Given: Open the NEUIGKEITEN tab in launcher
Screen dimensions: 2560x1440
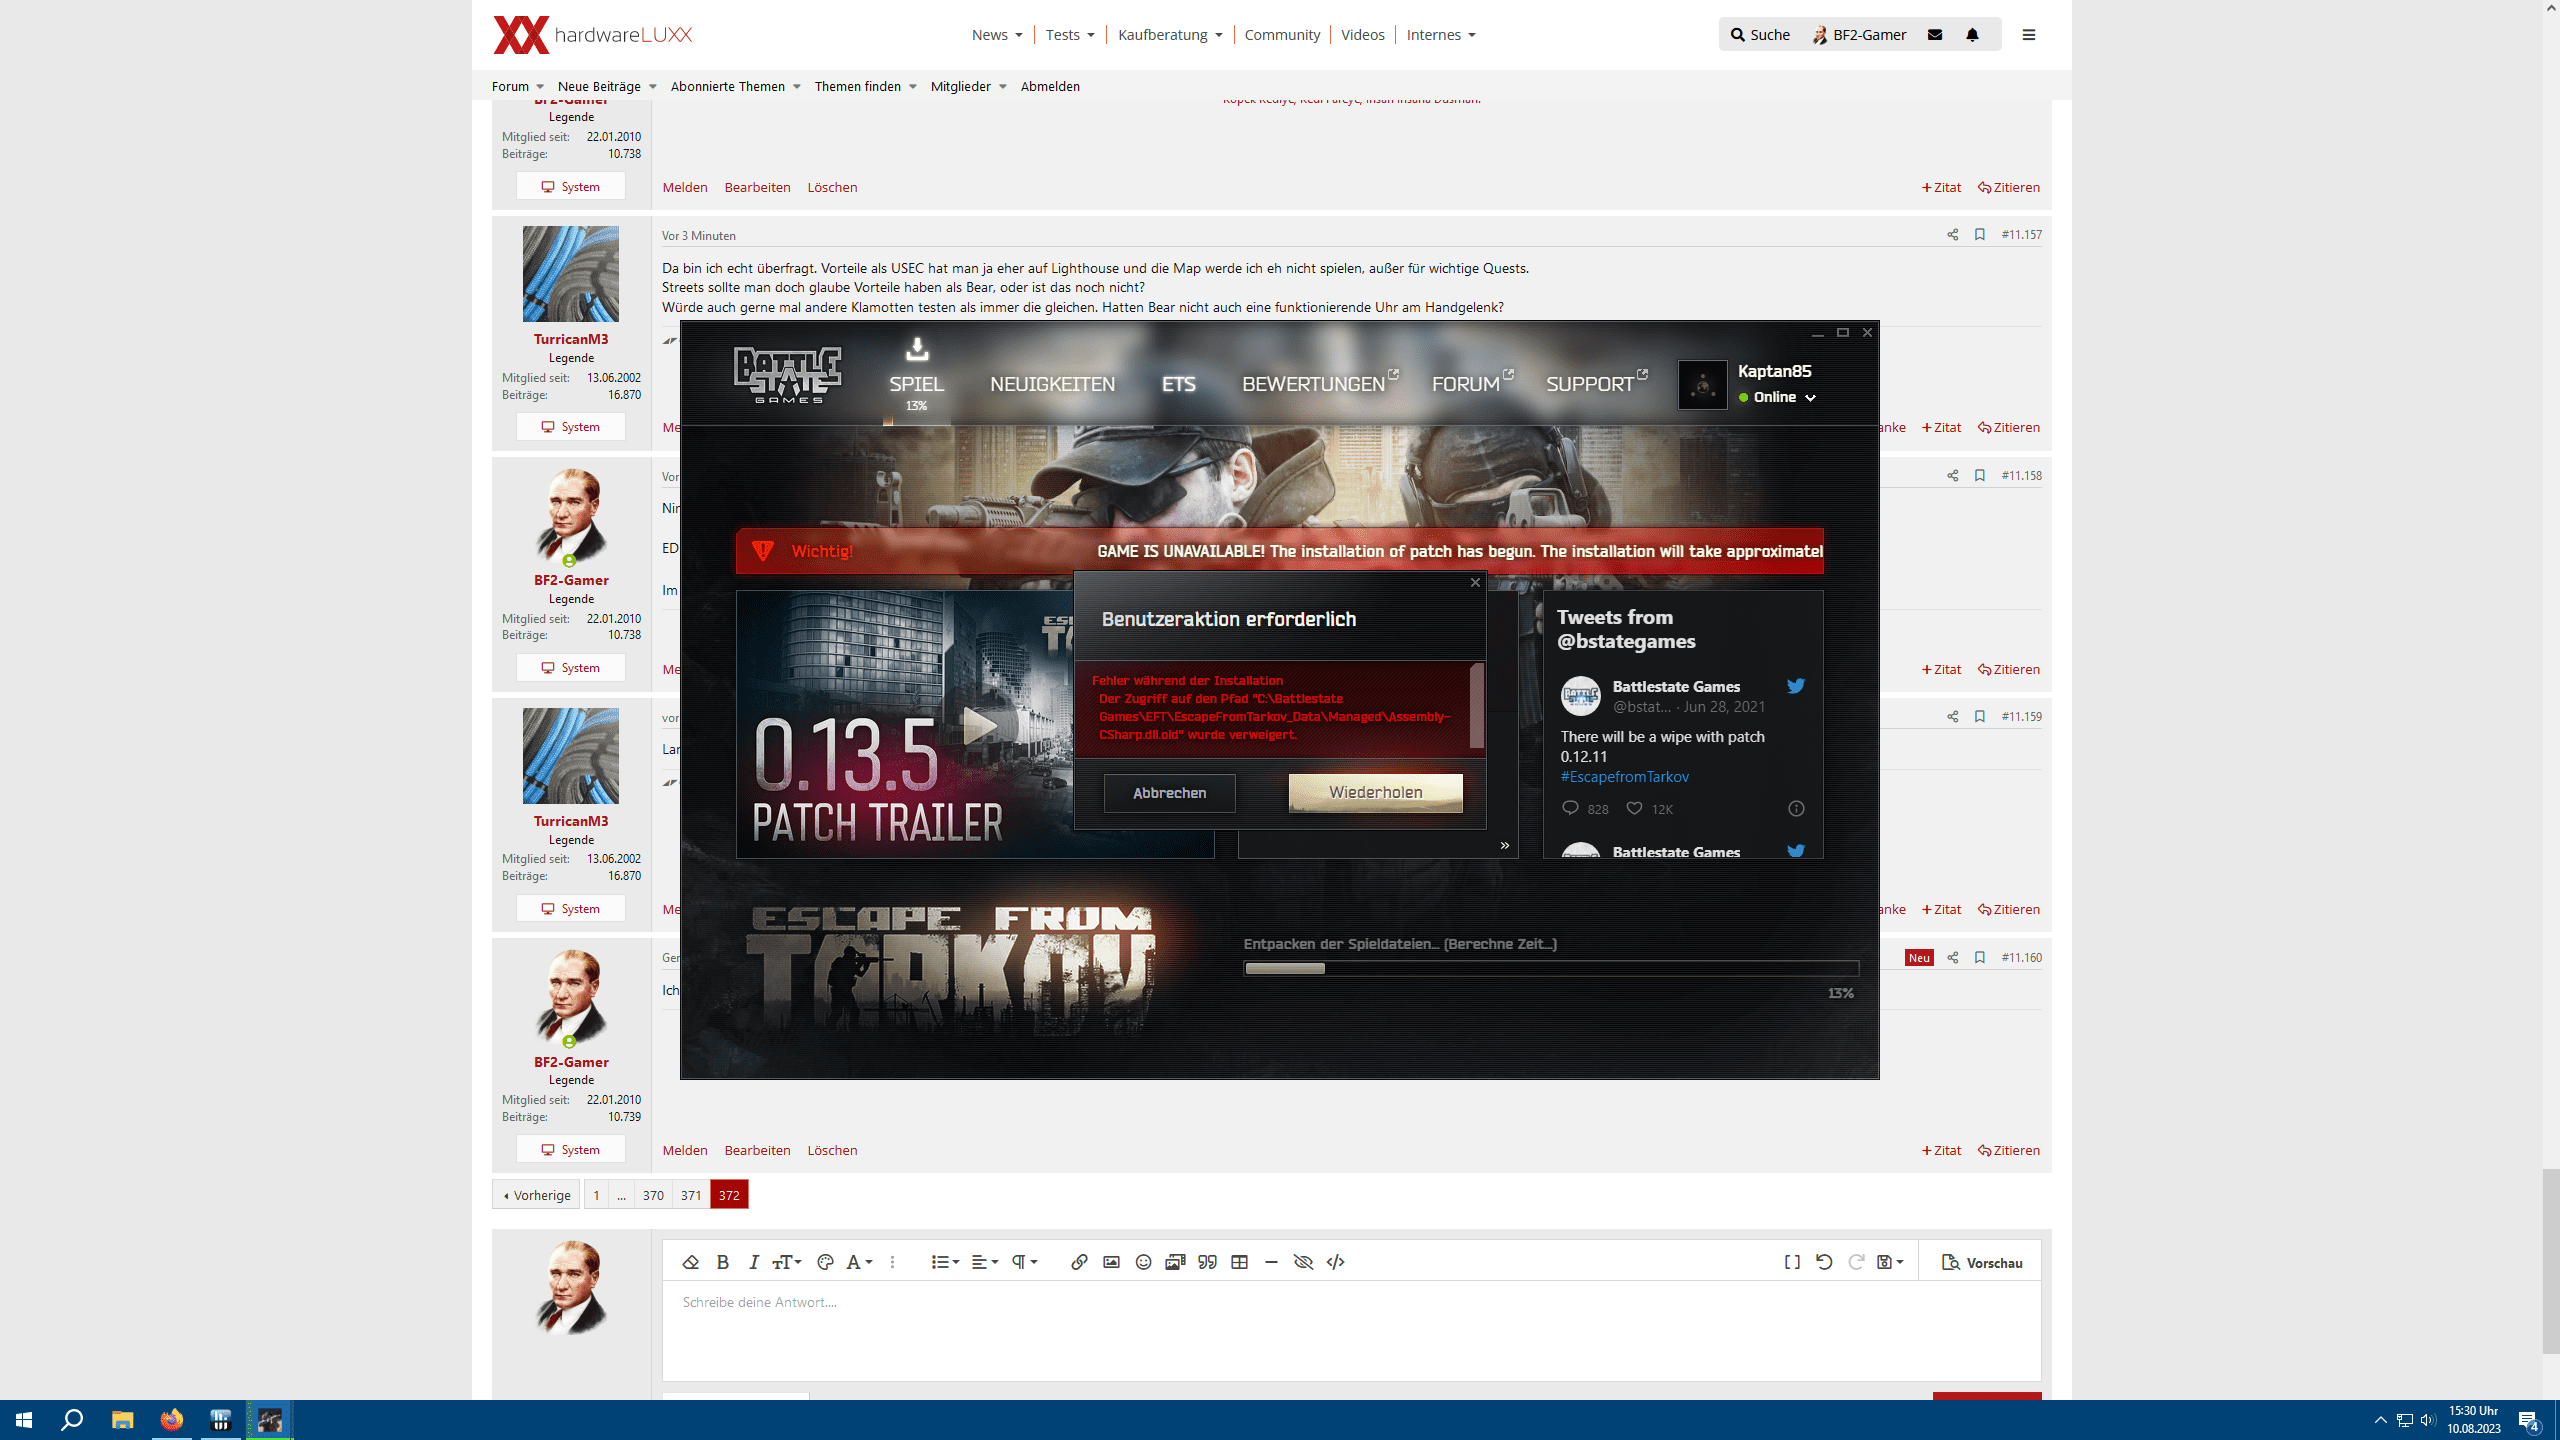Looking at the screenshot, I should tap(1052, 384).
